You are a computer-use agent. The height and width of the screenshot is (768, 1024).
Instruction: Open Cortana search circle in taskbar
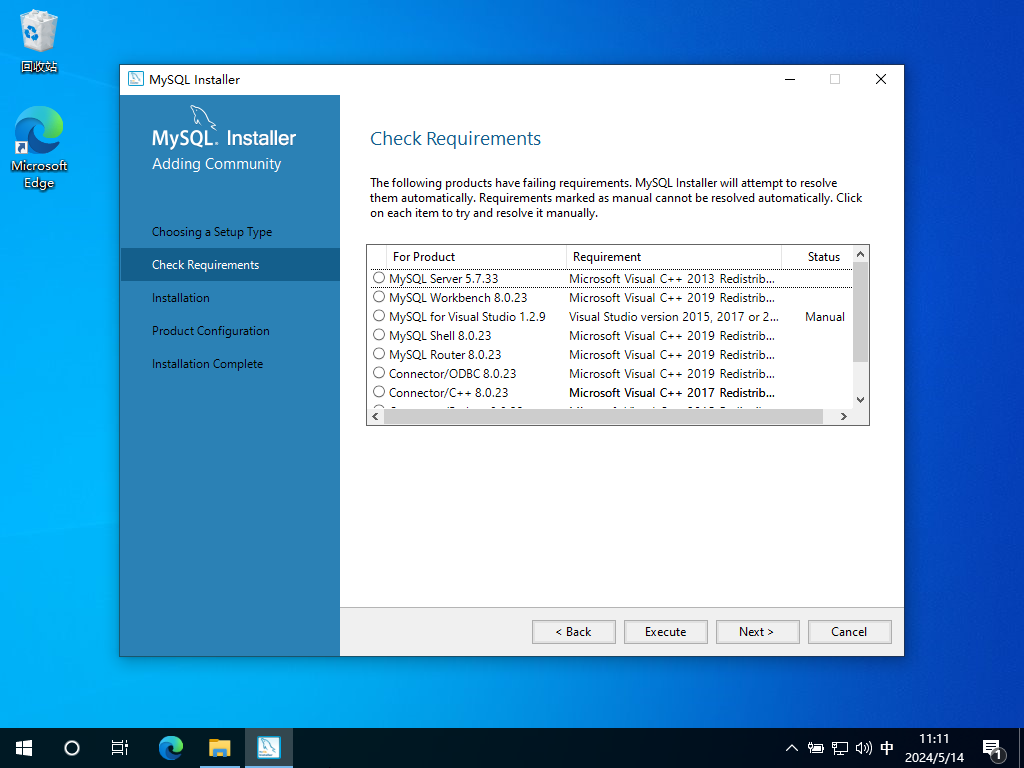72,747
